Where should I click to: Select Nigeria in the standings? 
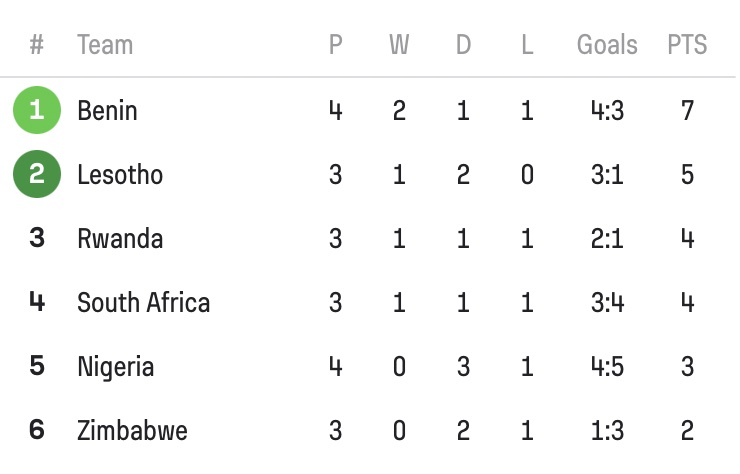pos(115,366)
